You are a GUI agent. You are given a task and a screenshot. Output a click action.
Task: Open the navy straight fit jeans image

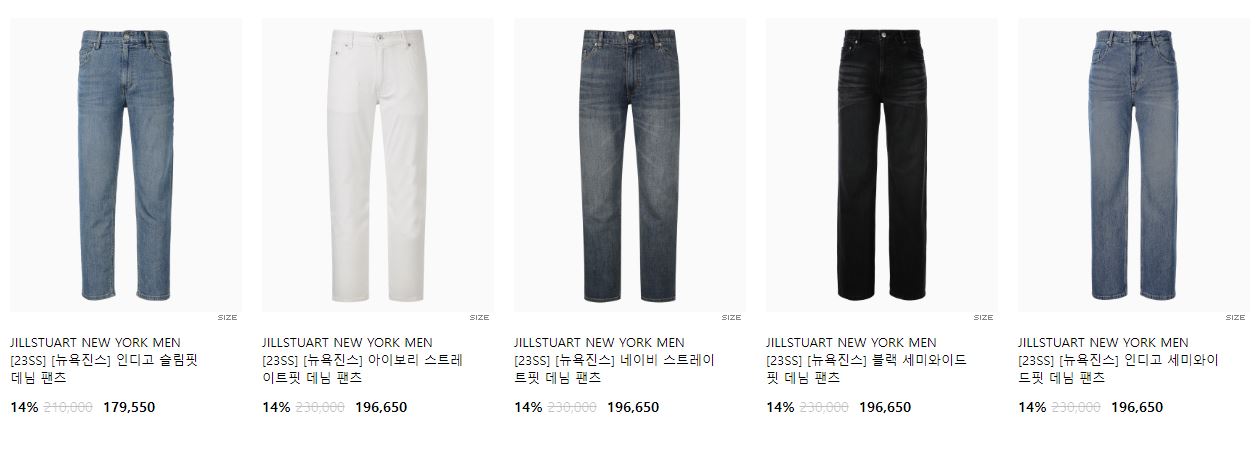coord(630,165)
